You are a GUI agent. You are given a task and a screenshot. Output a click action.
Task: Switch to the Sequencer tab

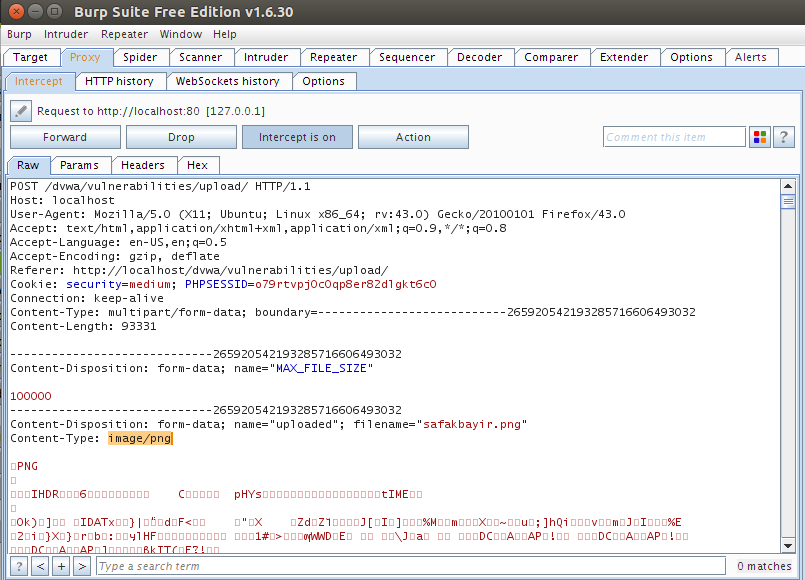click(407, 57)
